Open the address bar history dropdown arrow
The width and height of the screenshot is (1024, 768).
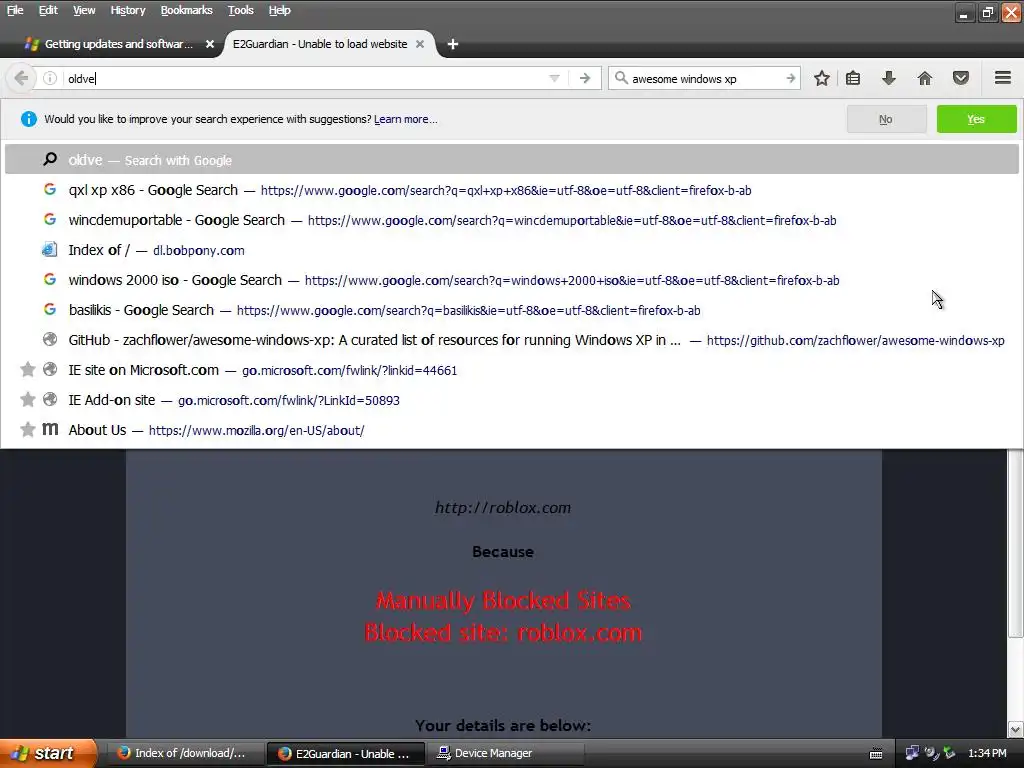click(554, 78)
